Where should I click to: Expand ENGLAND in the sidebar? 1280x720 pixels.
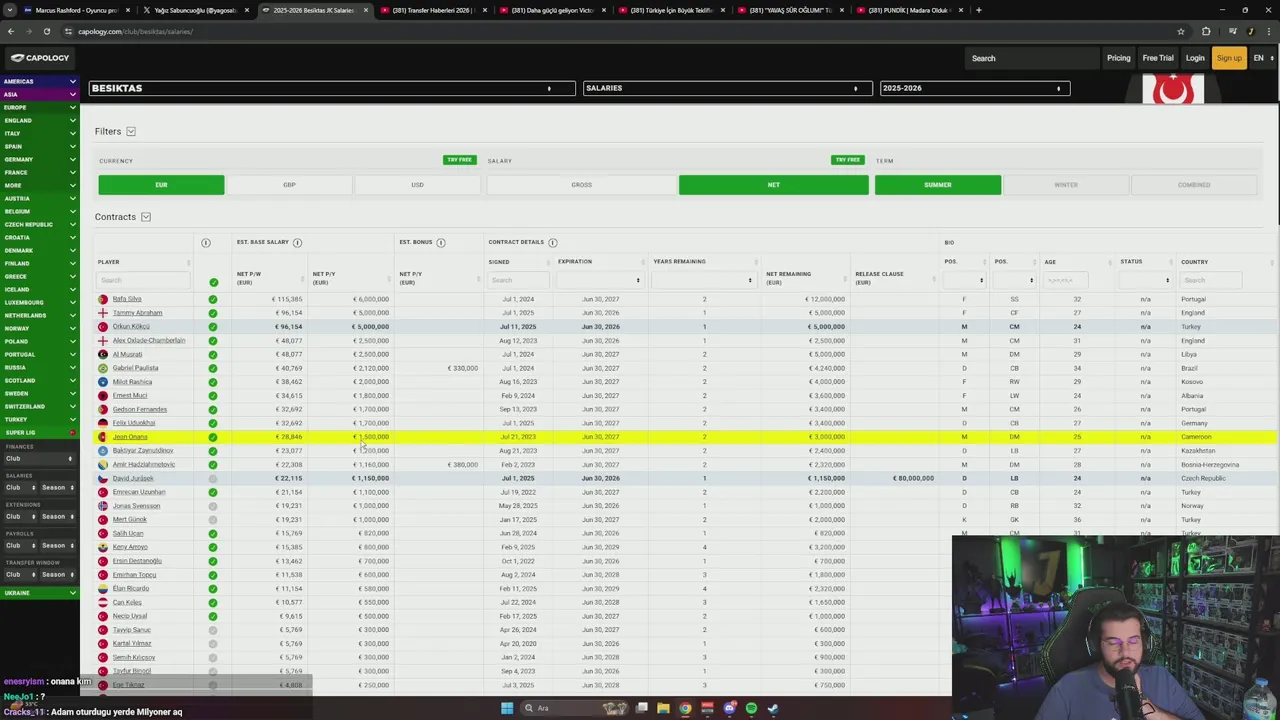[x=39, y=120]
